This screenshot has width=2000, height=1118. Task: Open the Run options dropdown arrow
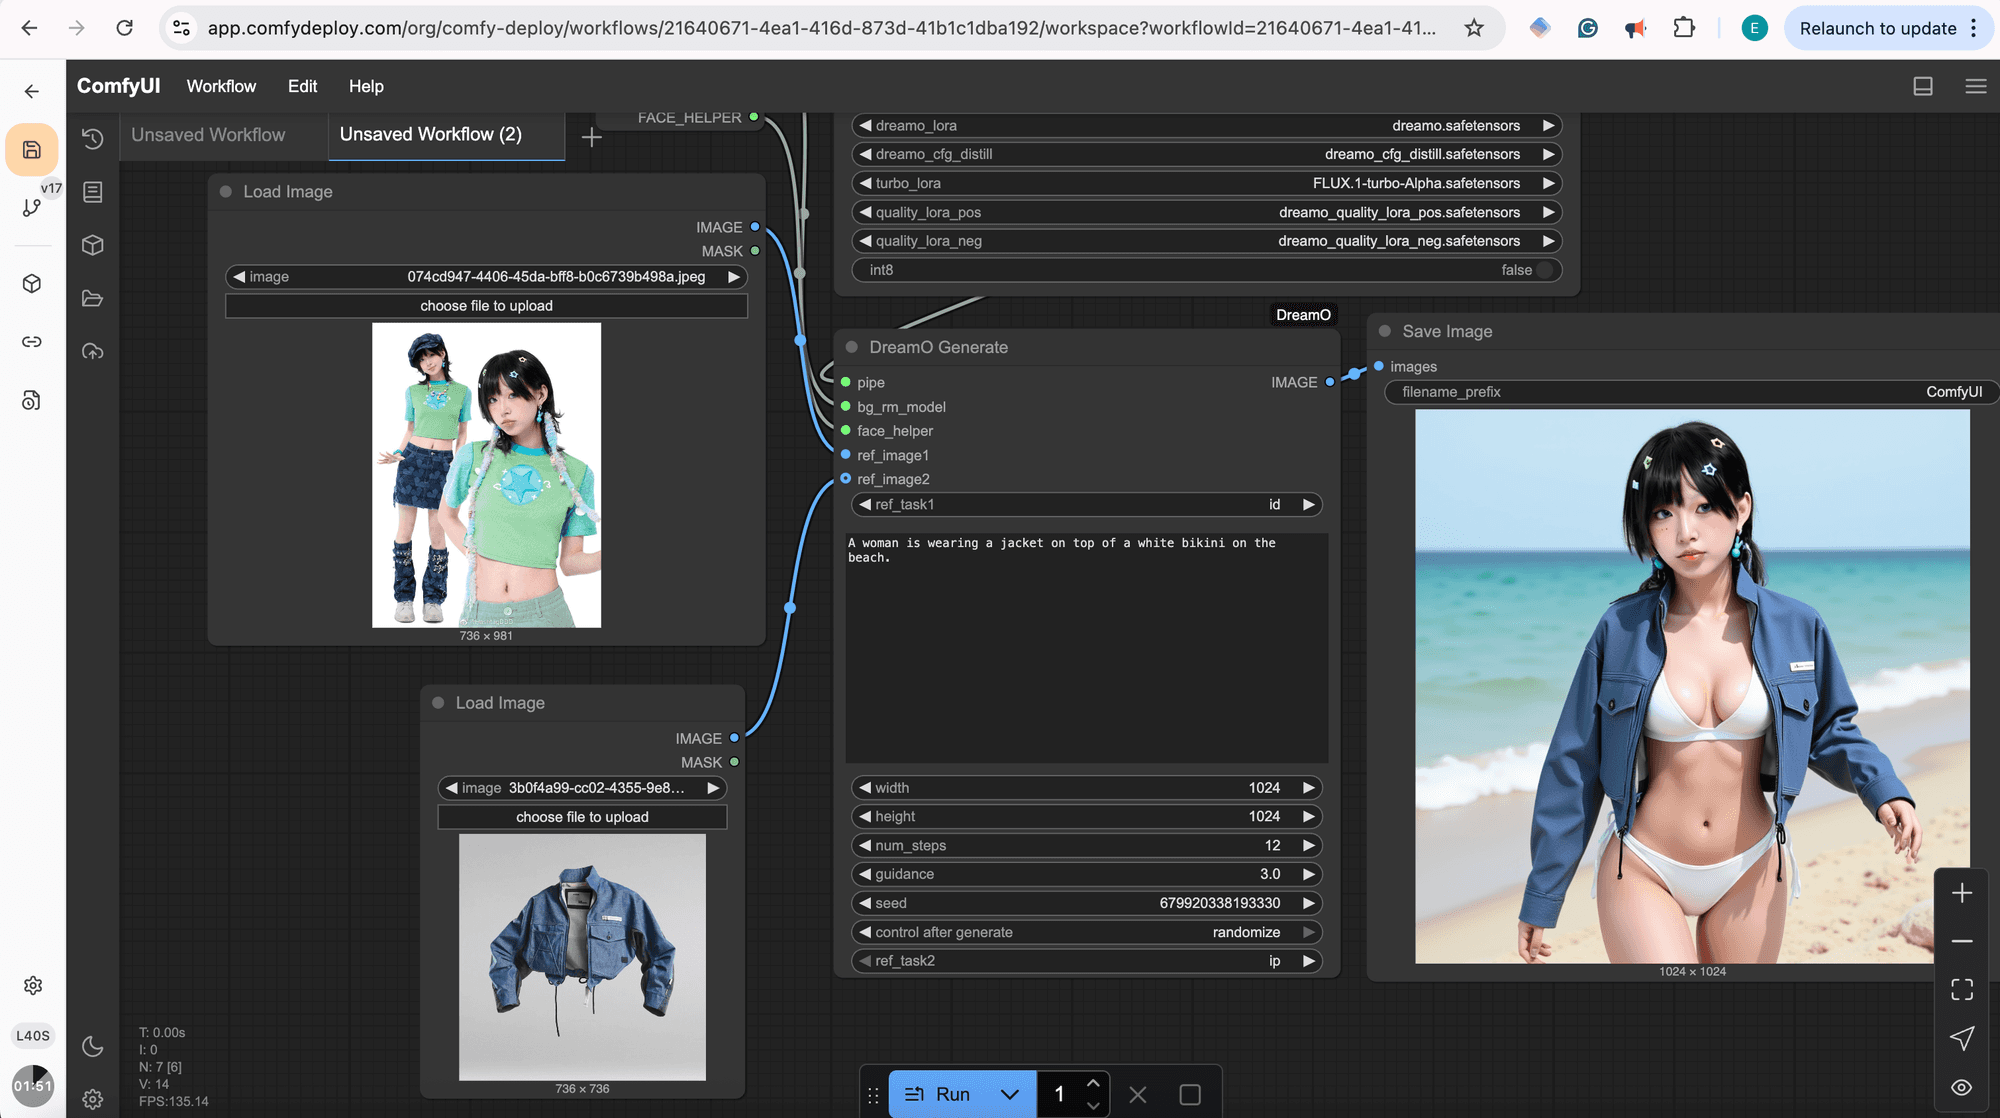tap(1010, 1094)
